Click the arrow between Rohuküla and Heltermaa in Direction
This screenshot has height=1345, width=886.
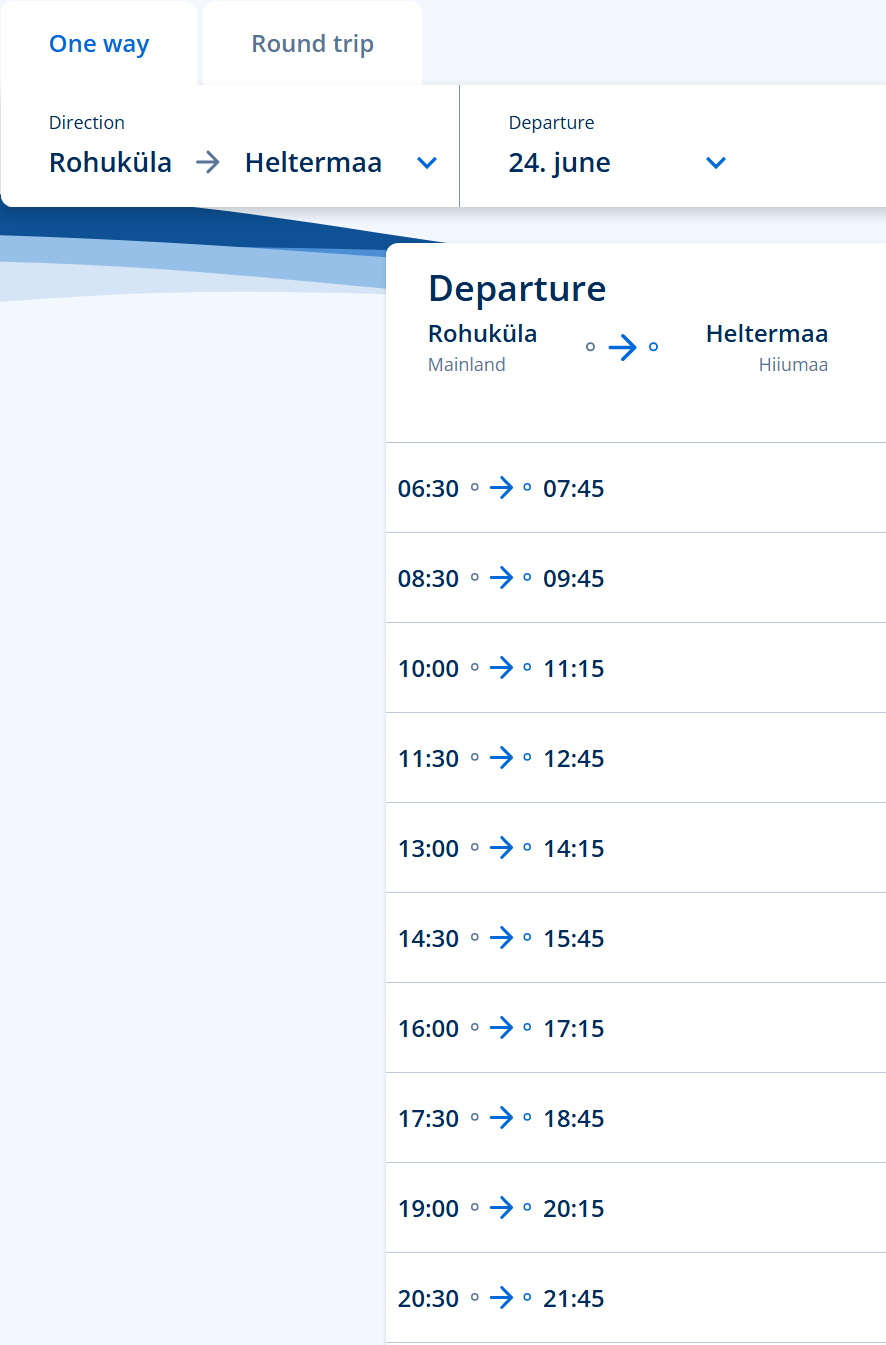[208, 163]
